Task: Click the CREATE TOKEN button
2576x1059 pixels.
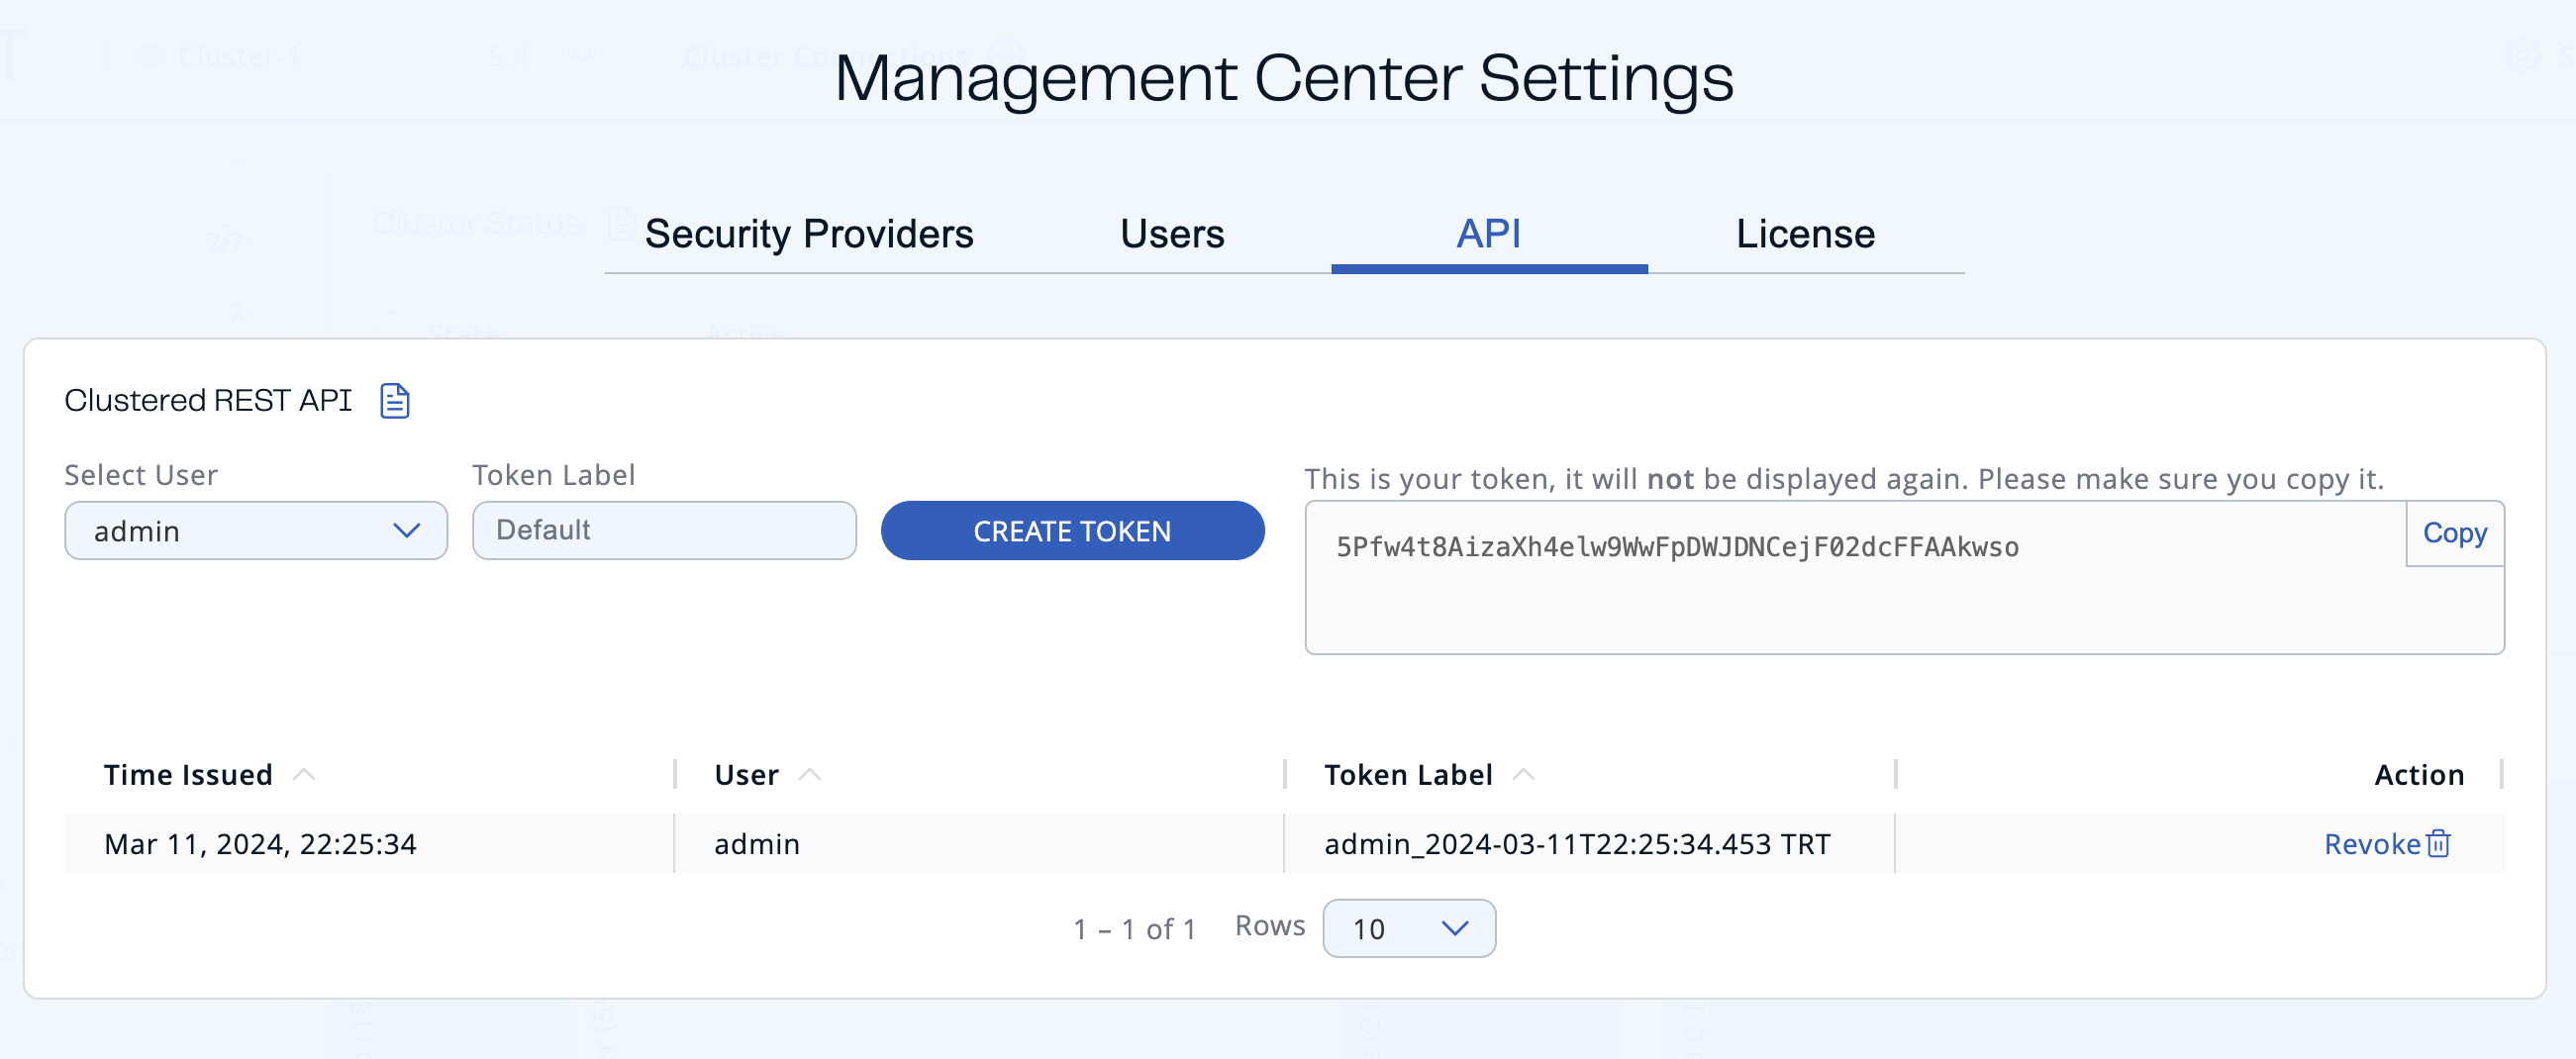Action: coord(1072,531)
